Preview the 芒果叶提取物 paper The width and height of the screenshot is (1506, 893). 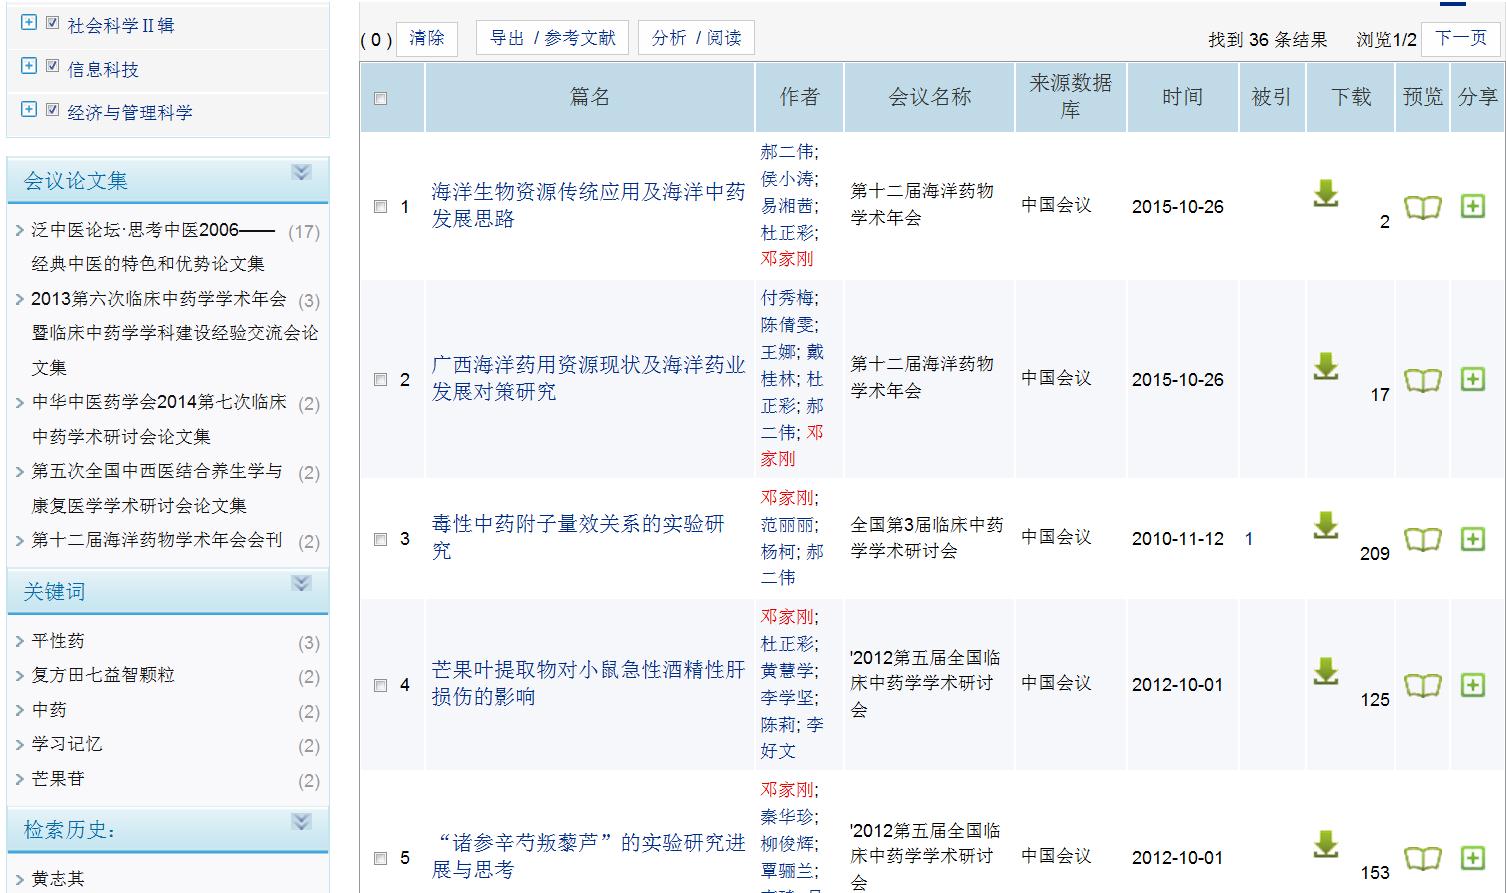pyautogui.click(x=1422, y=685)
